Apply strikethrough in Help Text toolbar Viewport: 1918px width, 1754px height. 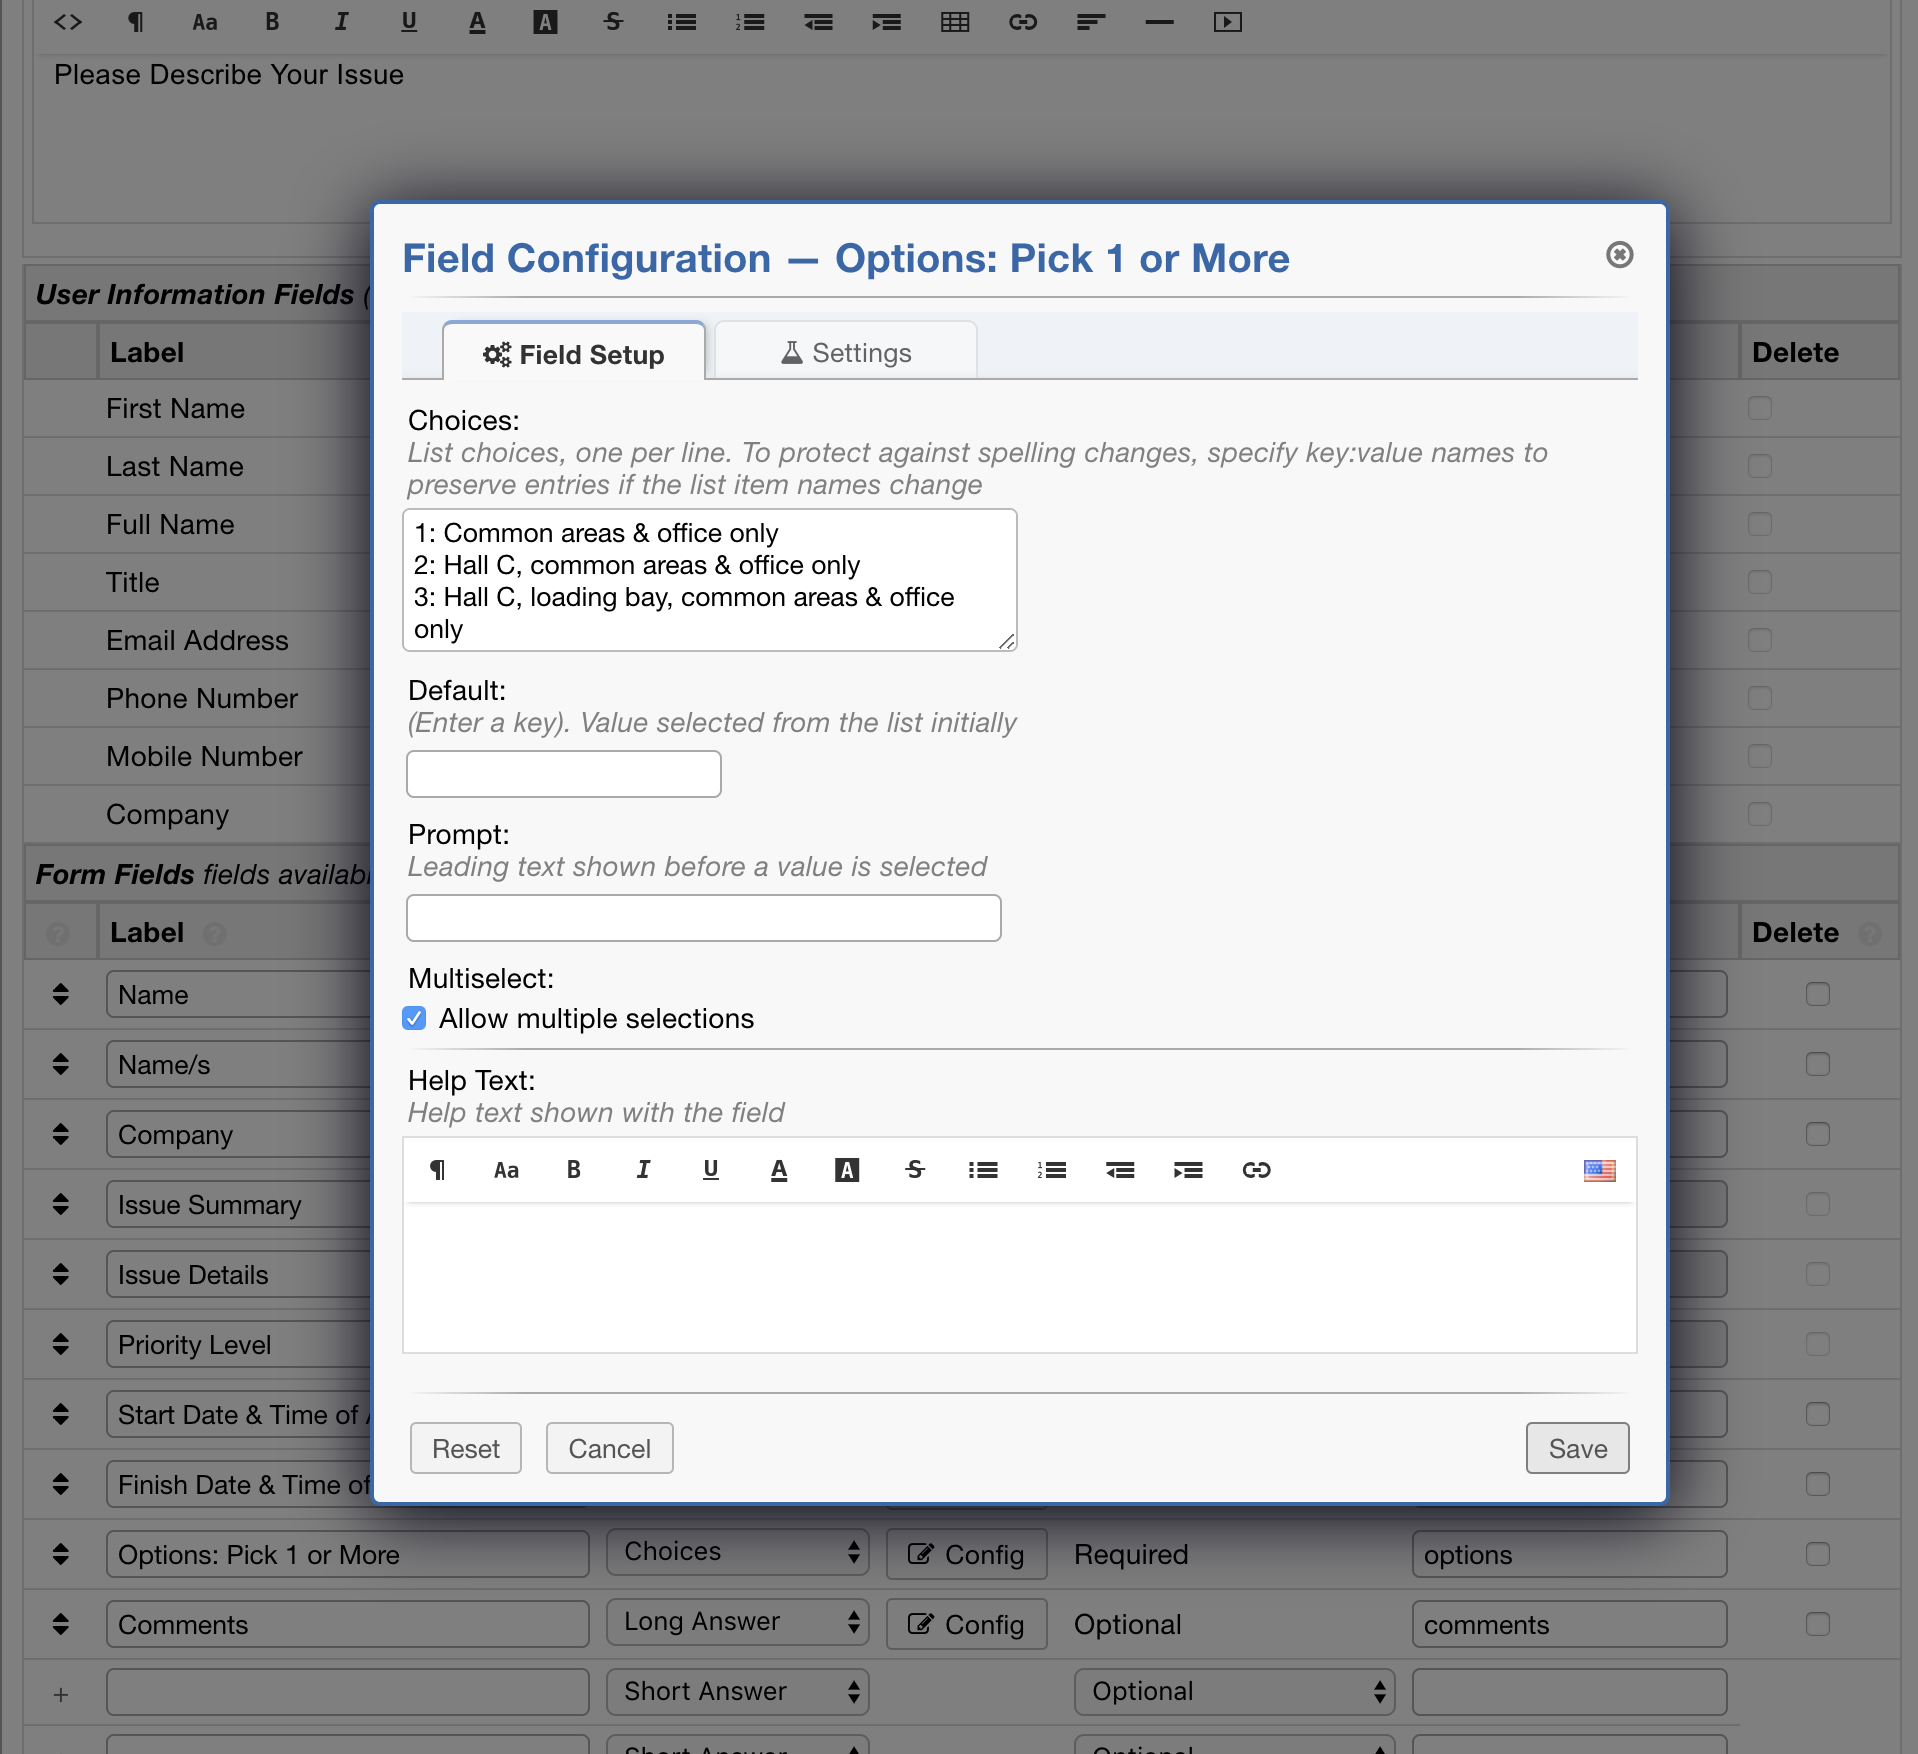point(915,1170)
